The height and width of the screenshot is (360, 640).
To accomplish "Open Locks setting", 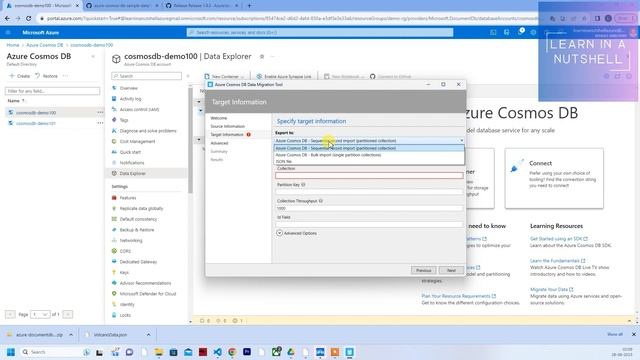I will [125, 315].
